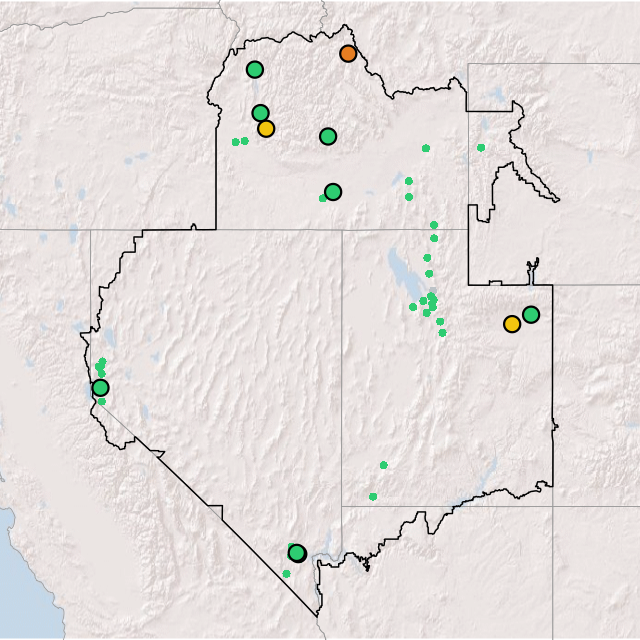Select topmost small dot of the west-border cluster
The height and width of the screenshot is (640, 640).
[102, 361]
